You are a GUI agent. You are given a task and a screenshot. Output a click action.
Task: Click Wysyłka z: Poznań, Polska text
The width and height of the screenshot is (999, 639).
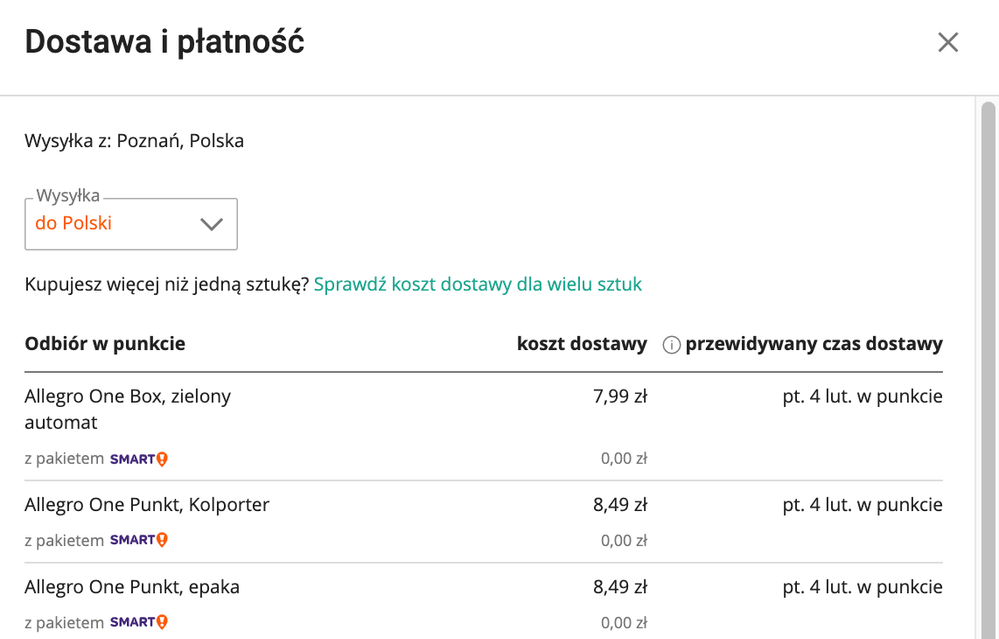click(x=134, y=141)
